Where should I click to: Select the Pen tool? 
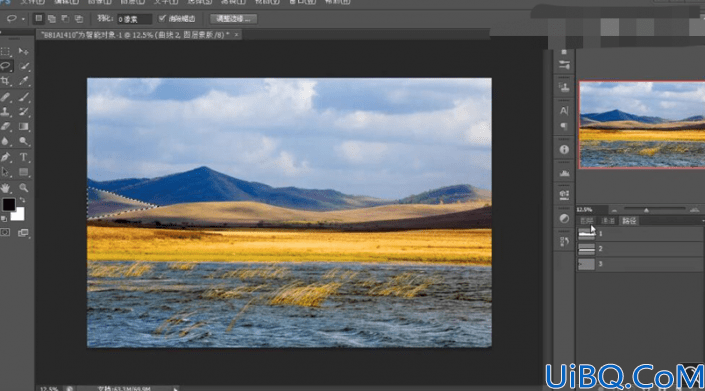coord(6,157)
